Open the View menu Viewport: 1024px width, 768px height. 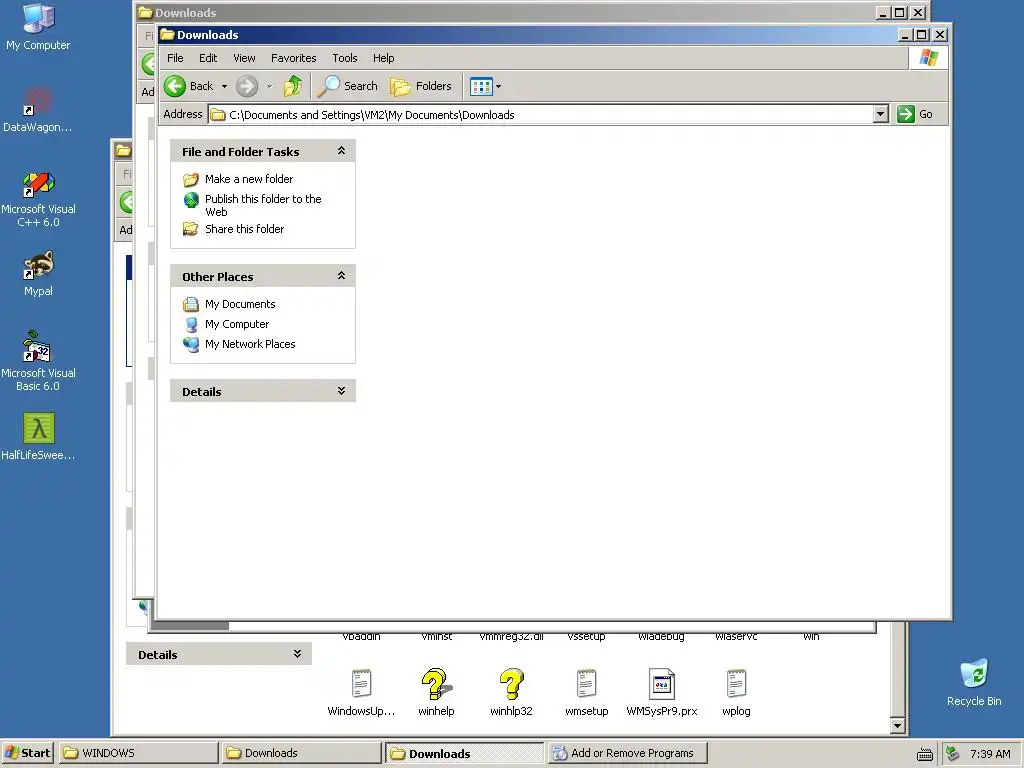pyautogui.click(x=244, y=58)
